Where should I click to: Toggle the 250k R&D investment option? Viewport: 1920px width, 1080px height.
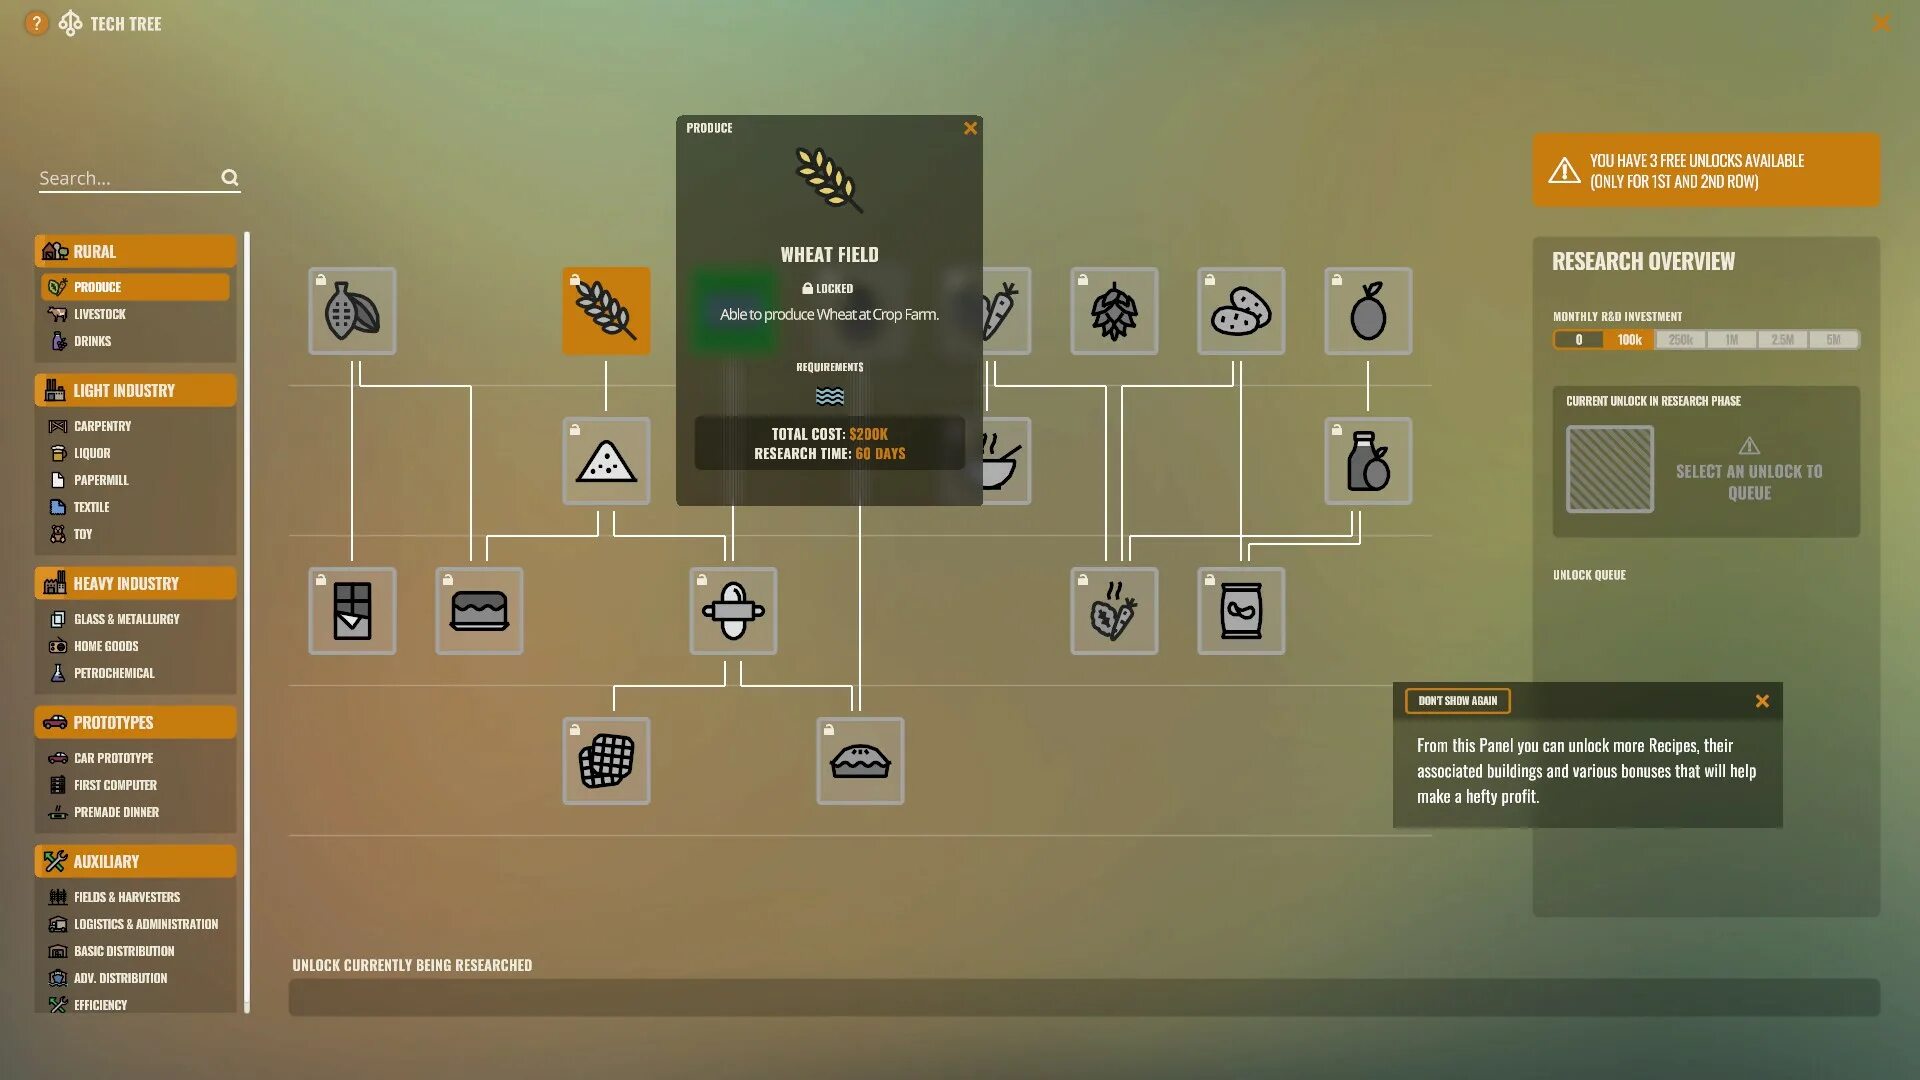(x=1680, y=340)
